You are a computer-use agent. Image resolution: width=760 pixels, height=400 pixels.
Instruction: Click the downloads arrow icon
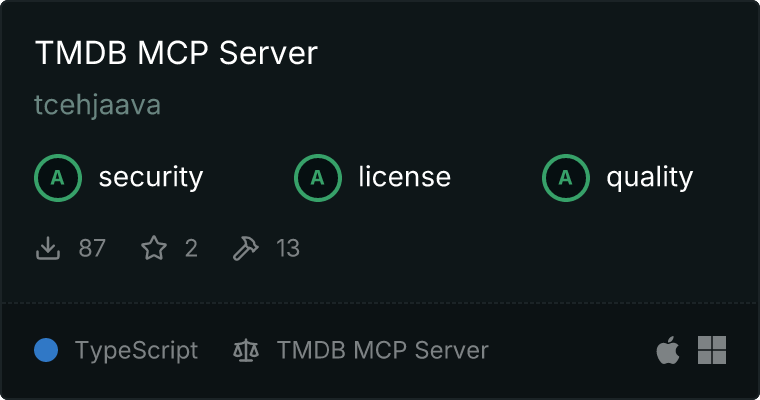(48, 248)
